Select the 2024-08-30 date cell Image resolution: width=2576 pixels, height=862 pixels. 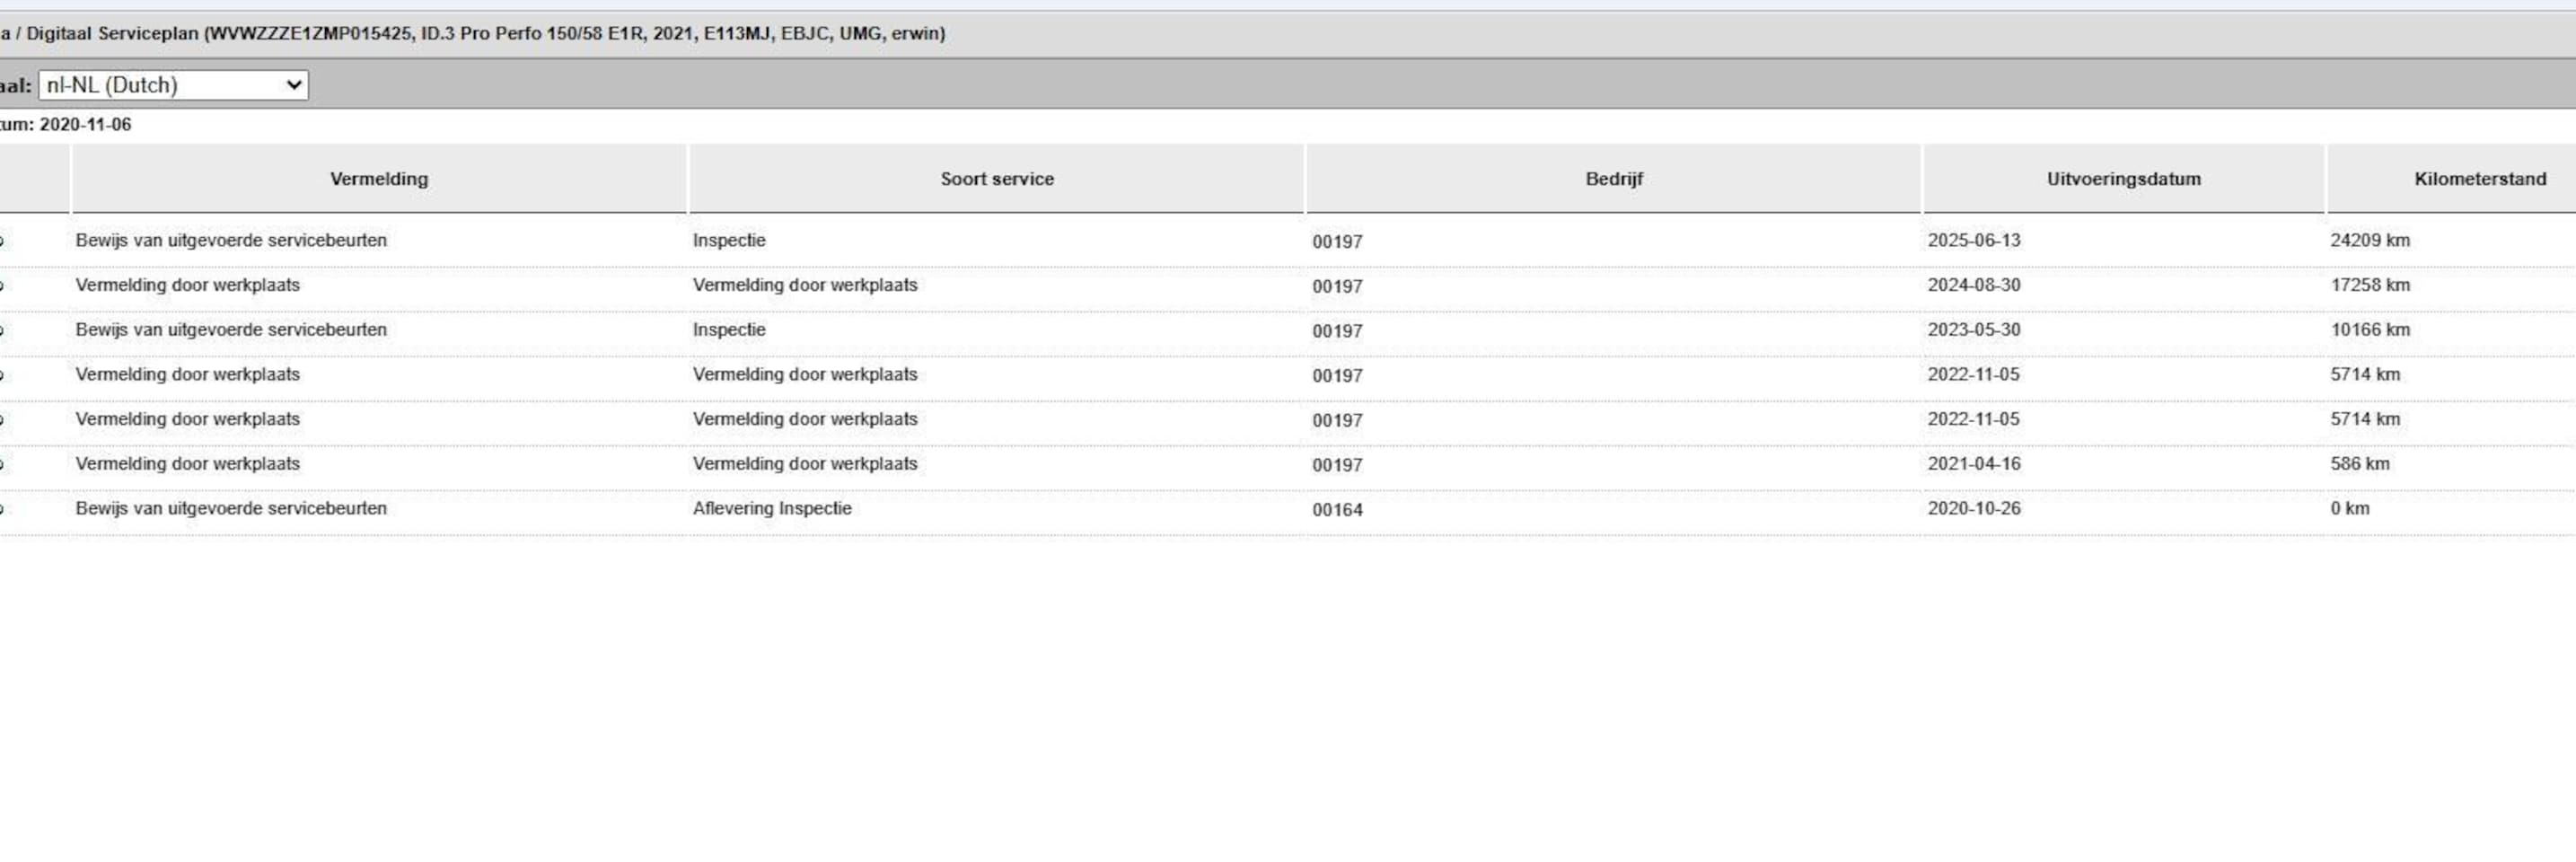[1973, 285]
